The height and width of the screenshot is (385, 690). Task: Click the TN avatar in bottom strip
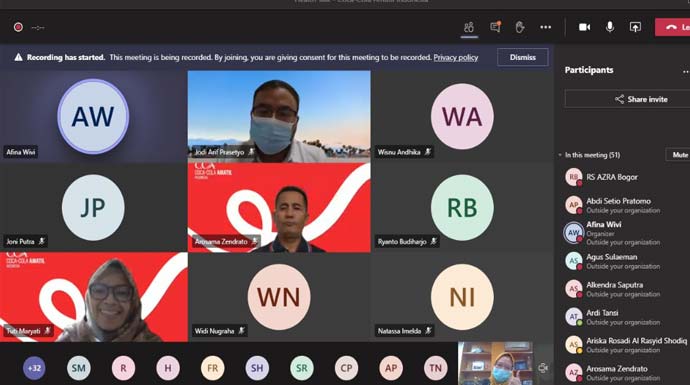(436, 368)
